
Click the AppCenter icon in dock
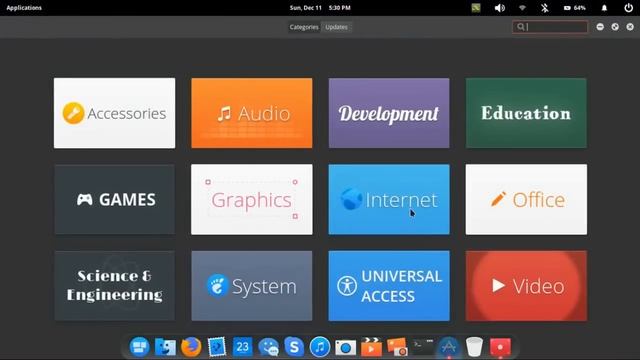pos(449,347)
